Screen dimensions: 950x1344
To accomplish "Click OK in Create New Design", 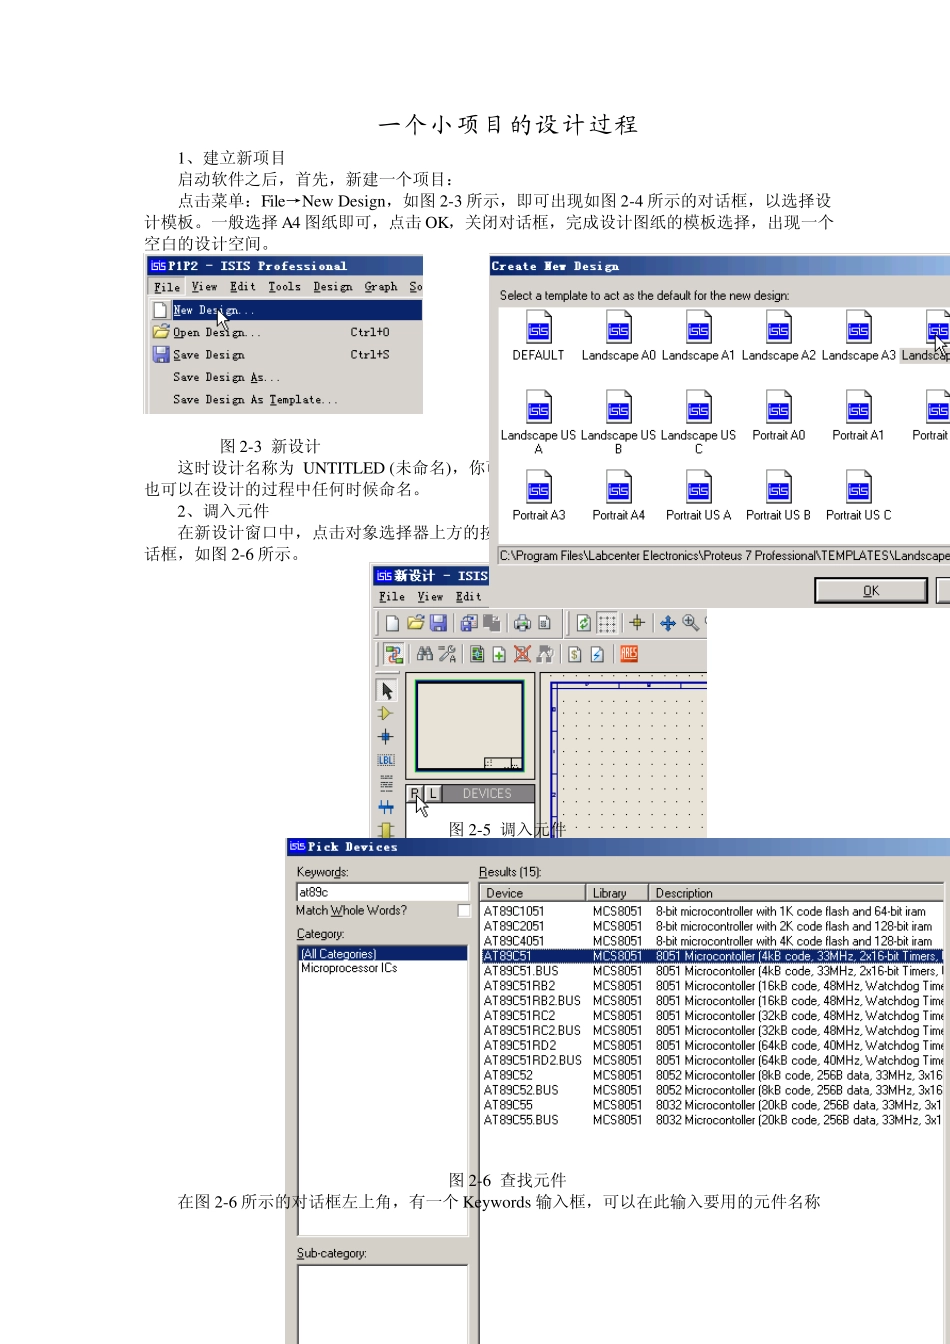I will [871, 591].
